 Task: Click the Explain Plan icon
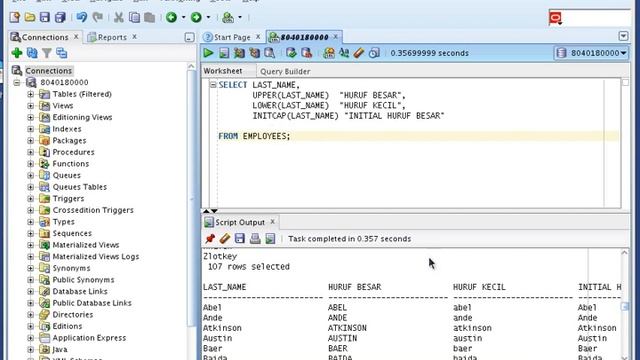click(x=254, y=53)
